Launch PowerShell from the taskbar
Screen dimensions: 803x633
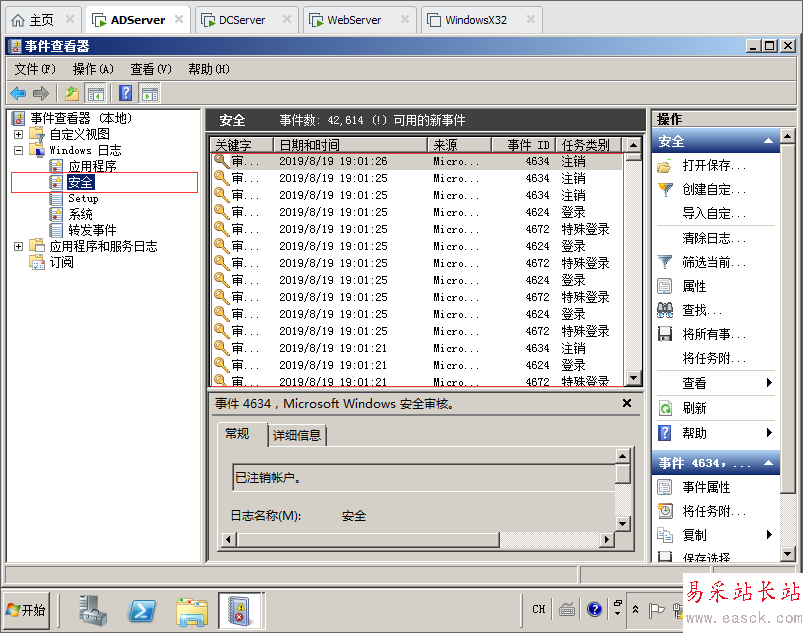[142, 611]
